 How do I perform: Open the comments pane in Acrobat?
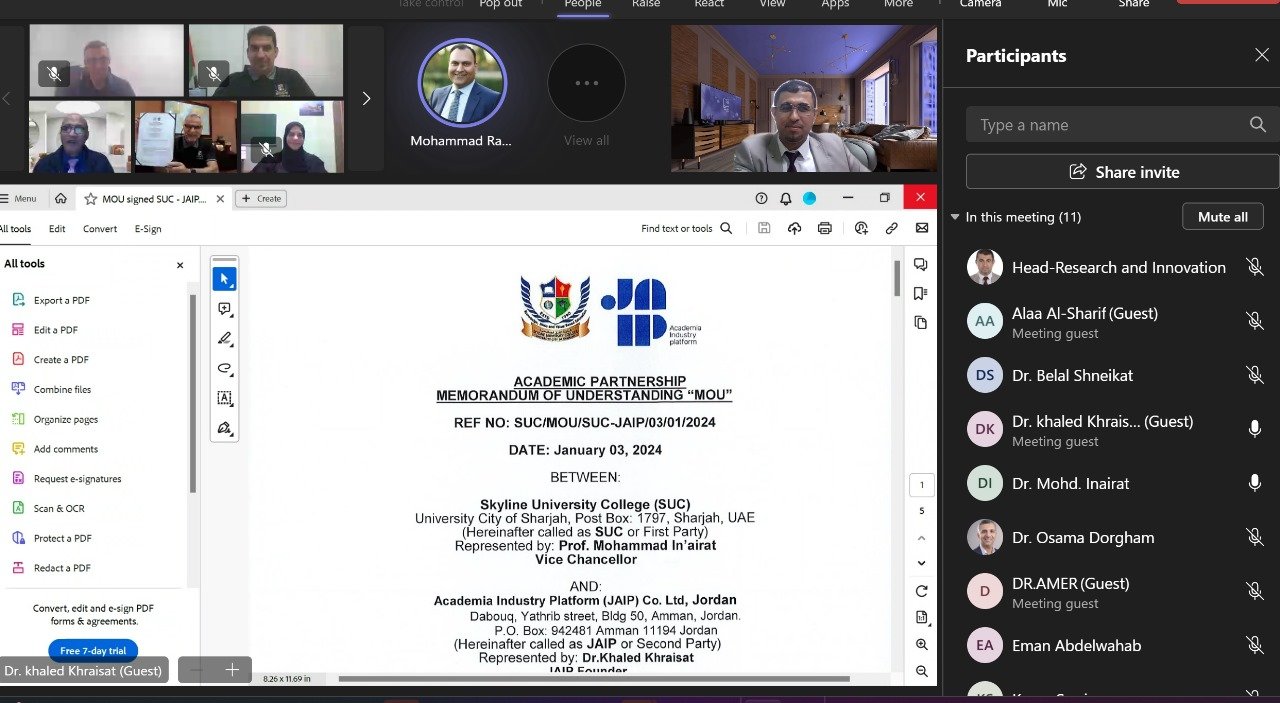pos(920,264)
